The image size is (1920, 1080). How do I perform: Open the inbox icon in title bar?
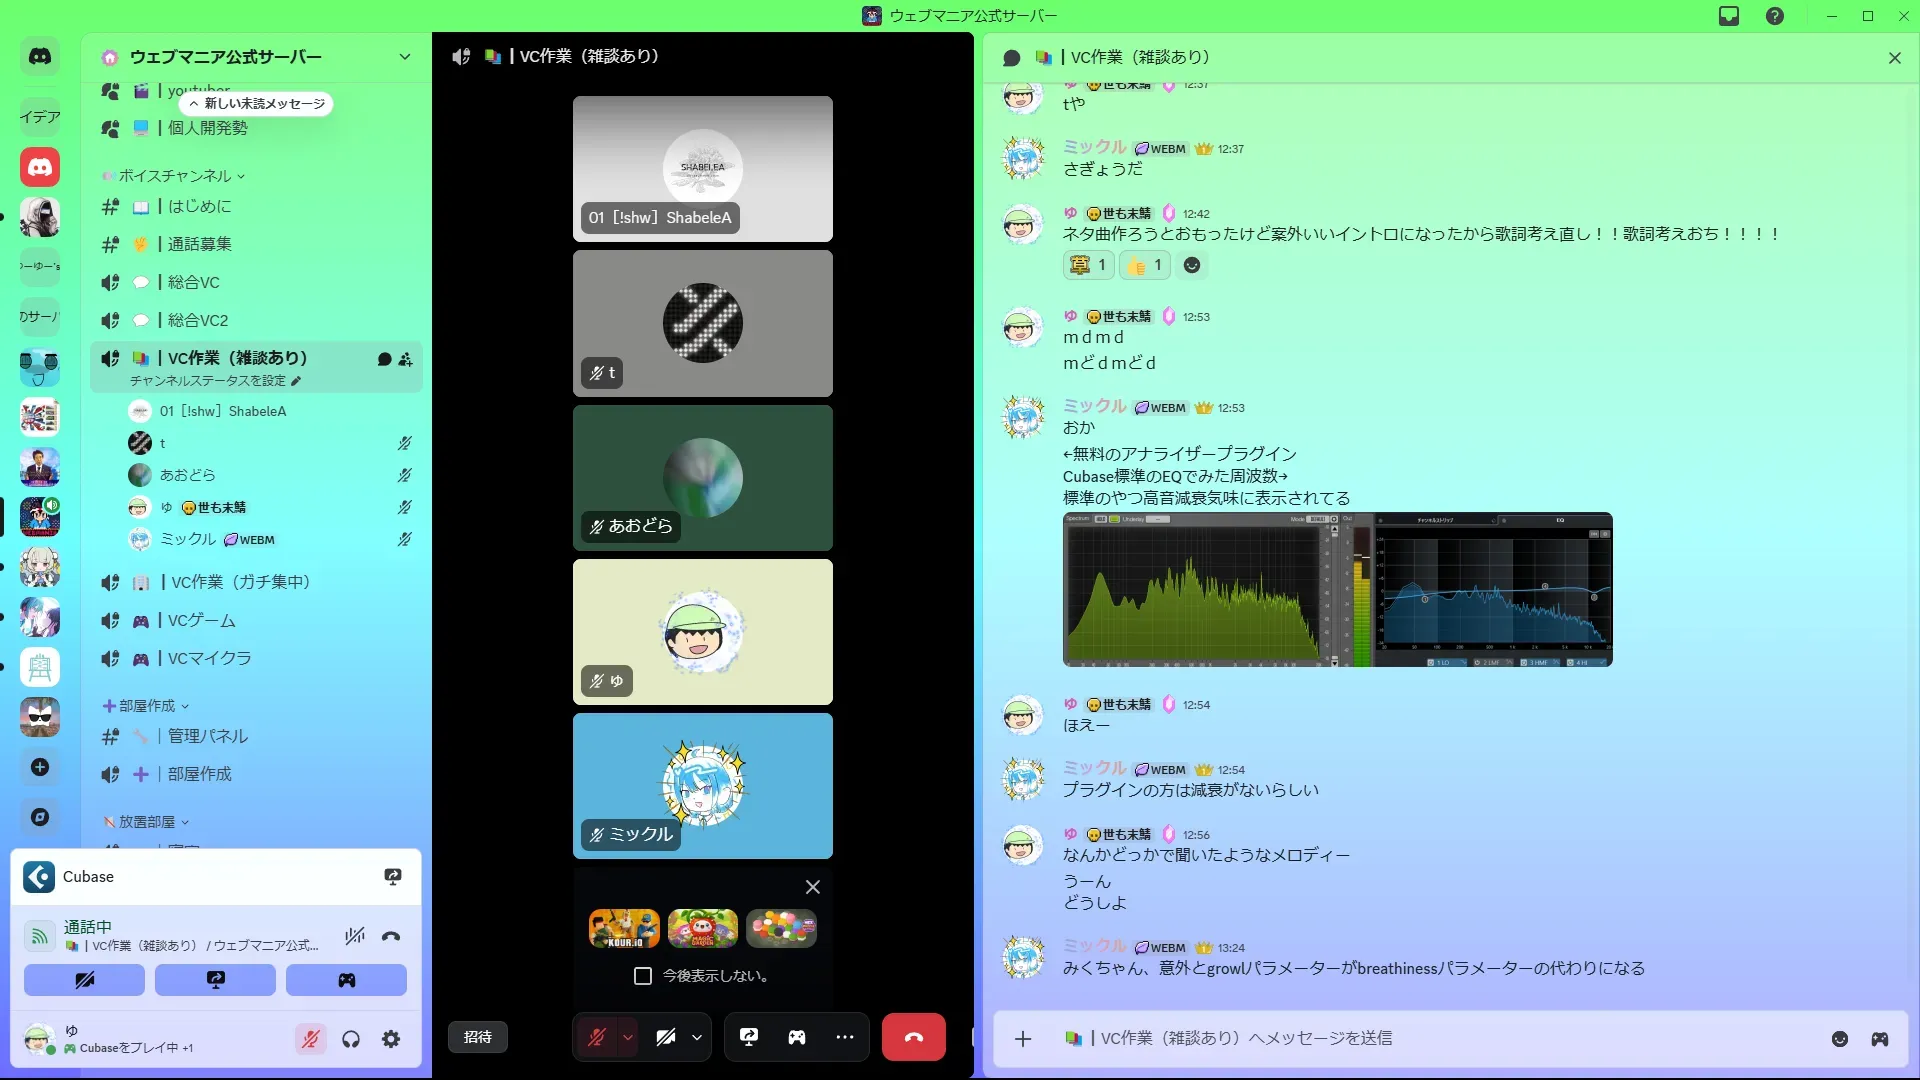[x=1729, y=16]
